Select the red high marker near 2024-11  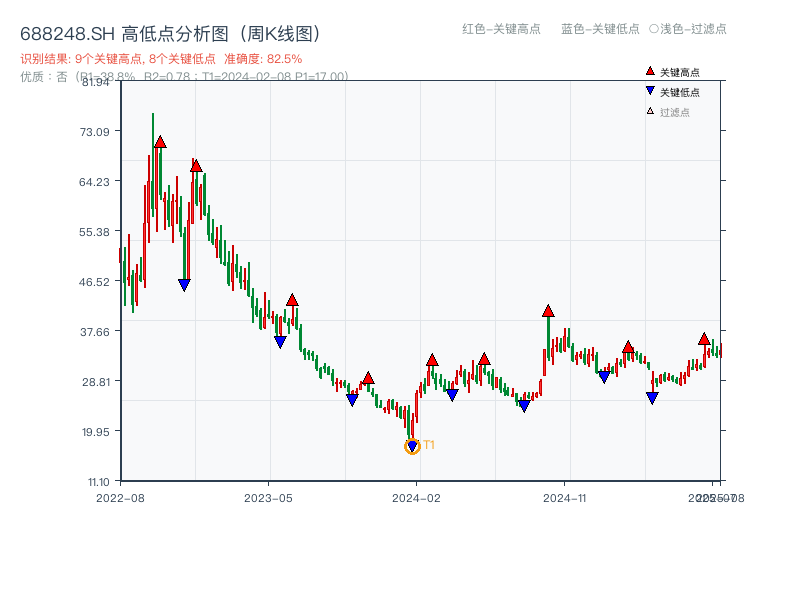click(x=548, y=311)
